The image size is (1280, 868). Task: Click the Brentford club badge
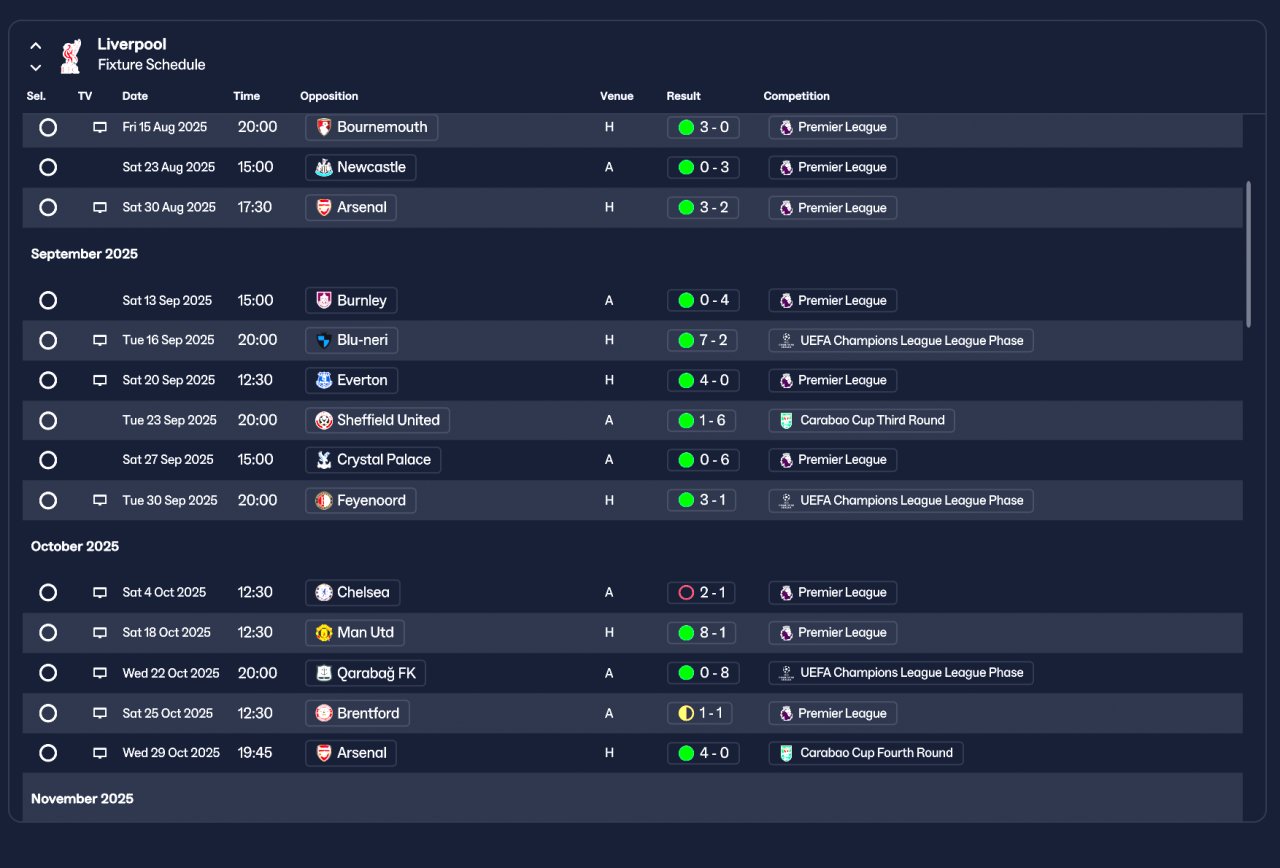(324, 713)
